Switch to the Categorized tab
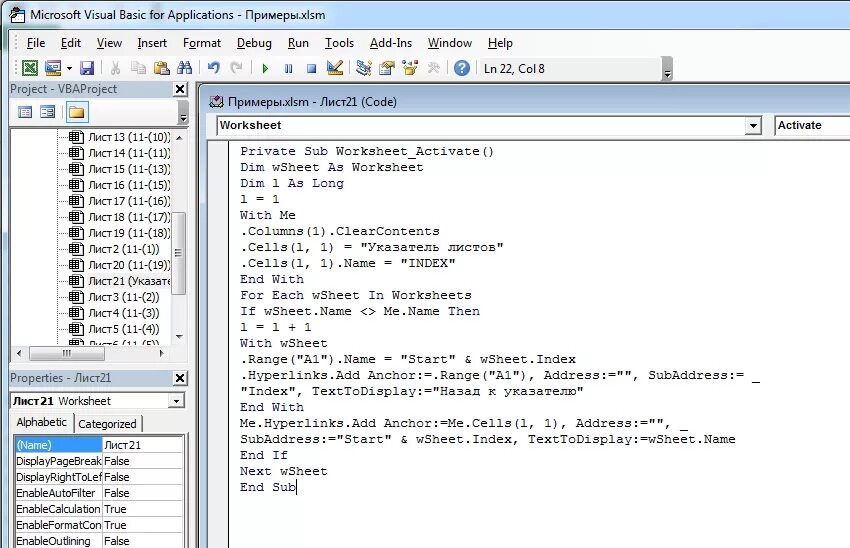Image resolution: width=850 pixels, height=548 pixels. tap(107, 424)
